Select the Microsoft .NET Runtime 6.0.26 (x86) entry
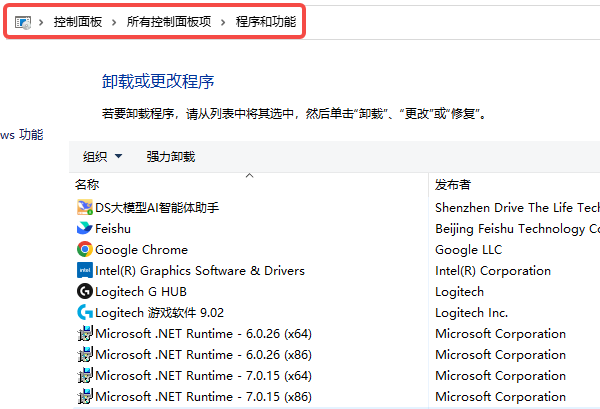The width and height of the screenshot is (600, 409). tap(190, 355)
